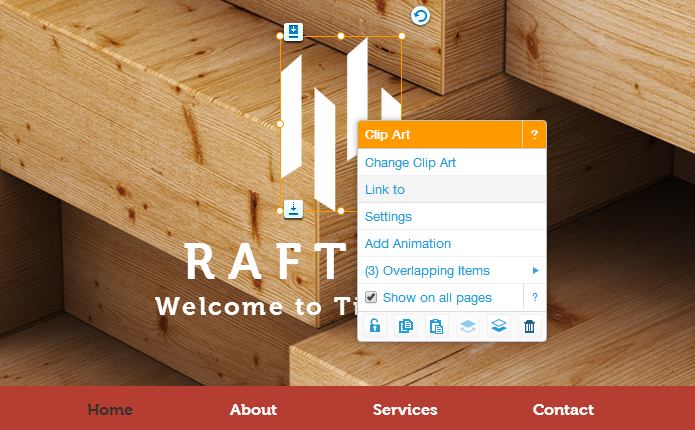The image size is (695, 430).
Task: Open the About page link
Action: [x=254, y=410]
